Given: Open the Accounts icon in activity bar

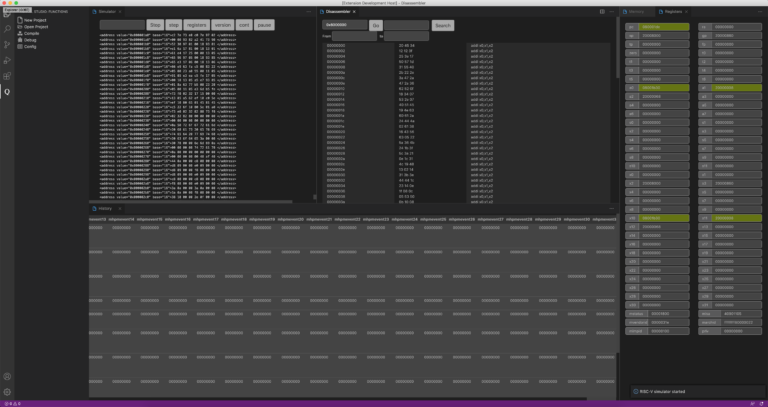Looking at the screenshot, I should tap(7, 377).
